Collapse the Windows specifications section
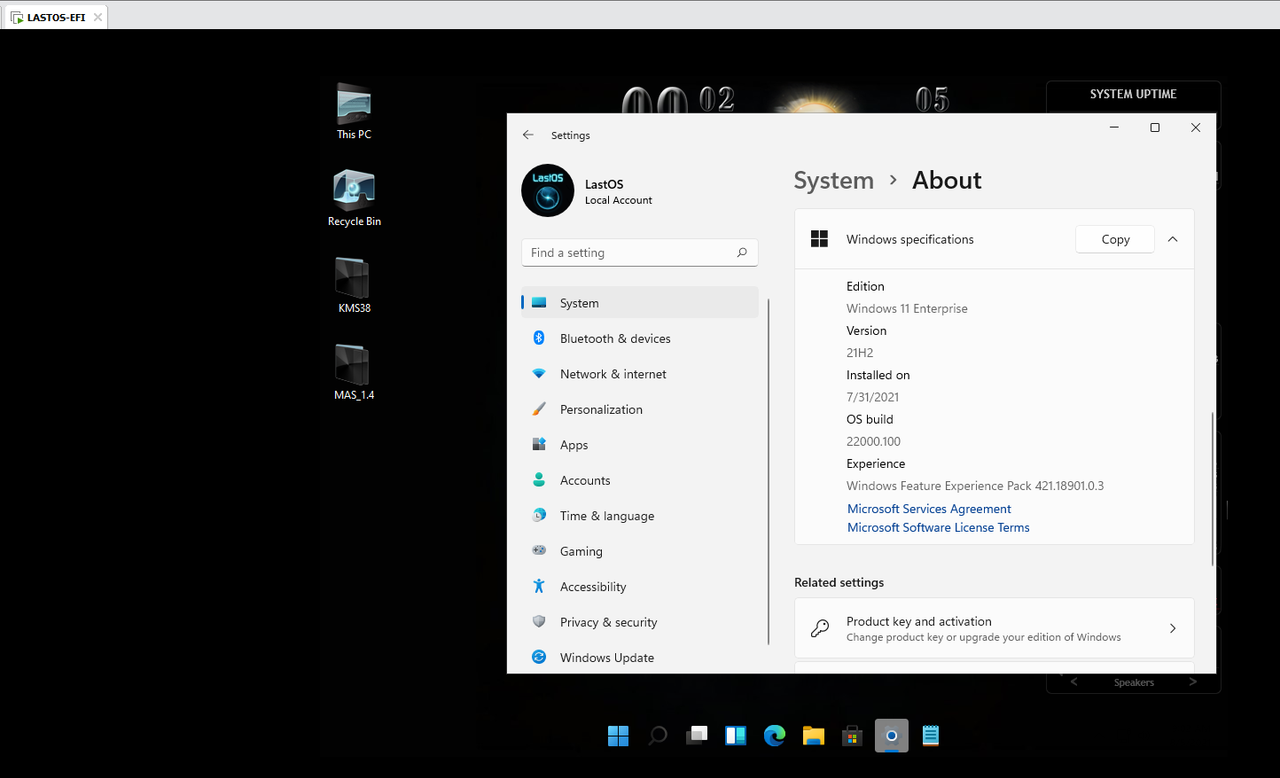This screenshot has height=778, width=1280. pyautogui.click(x=1173, y=239)
